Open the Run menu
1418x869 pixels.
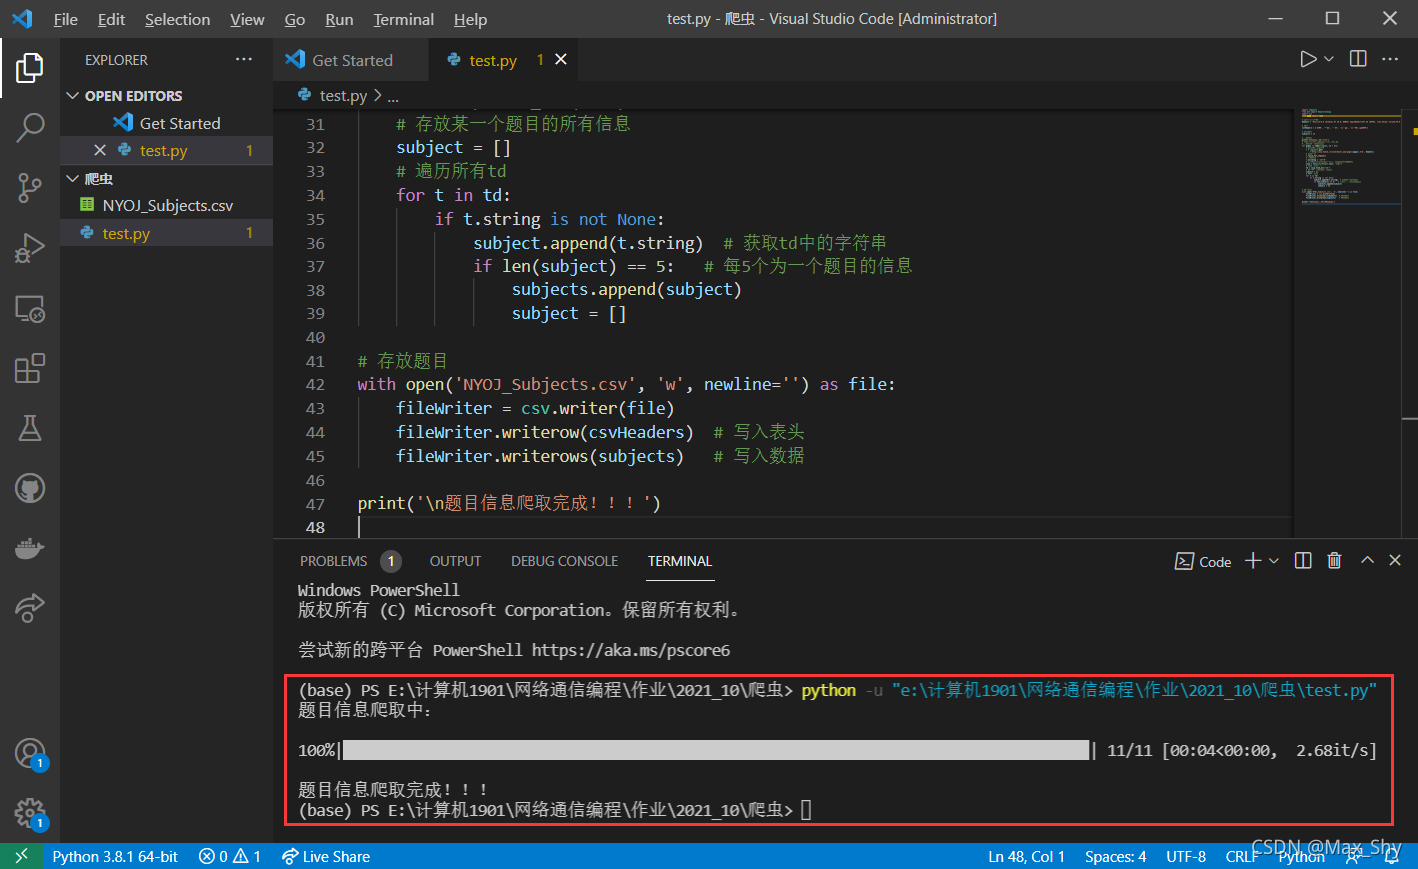[339, 19]
